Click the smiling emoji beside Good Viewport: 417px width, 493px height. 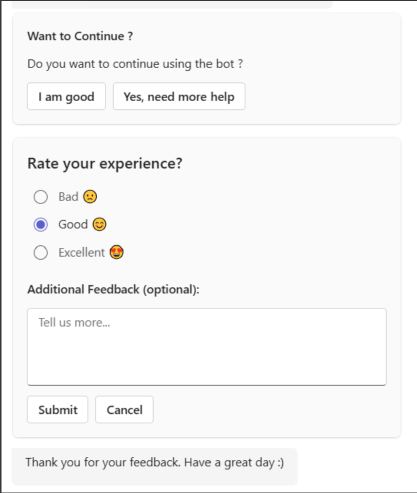click(x=99, y=224)
